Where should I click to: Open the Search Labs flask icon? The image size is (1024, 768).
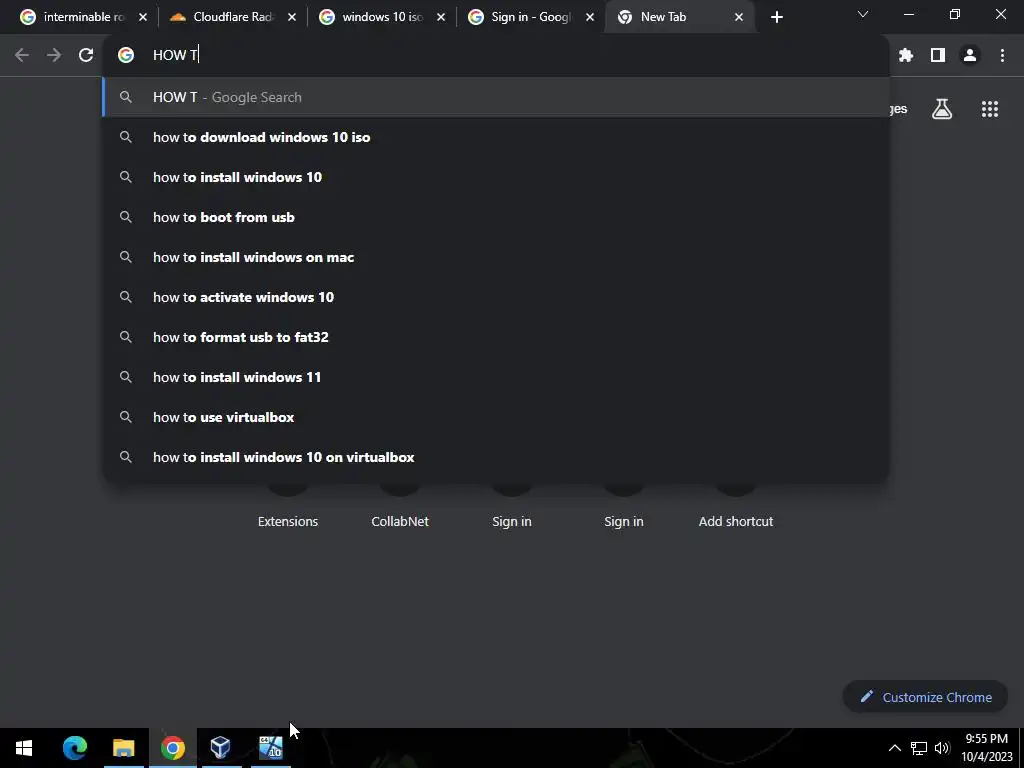point(942,109)
